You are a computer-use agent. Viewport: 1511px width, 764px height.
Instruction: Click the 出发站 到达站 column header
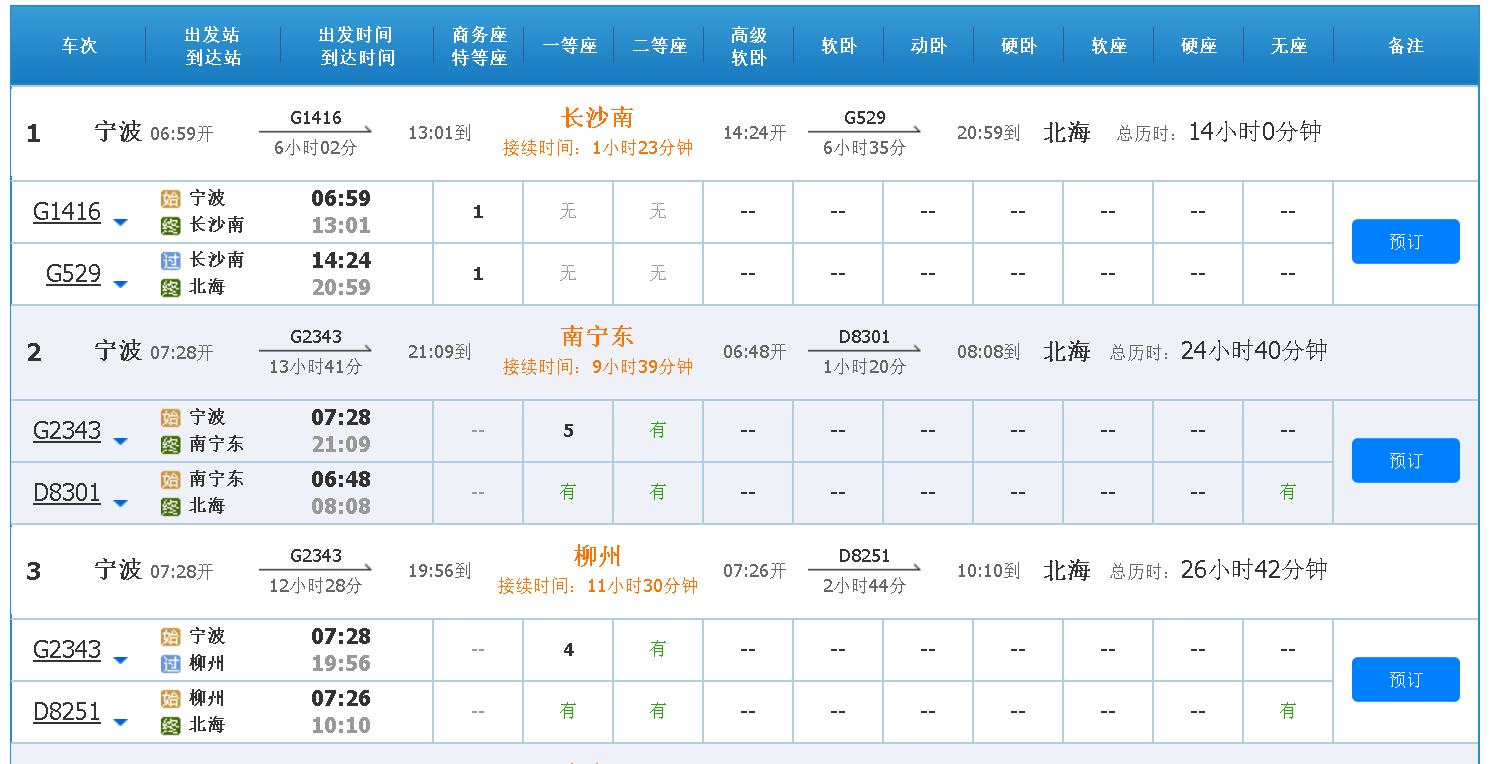pos(213,46)
